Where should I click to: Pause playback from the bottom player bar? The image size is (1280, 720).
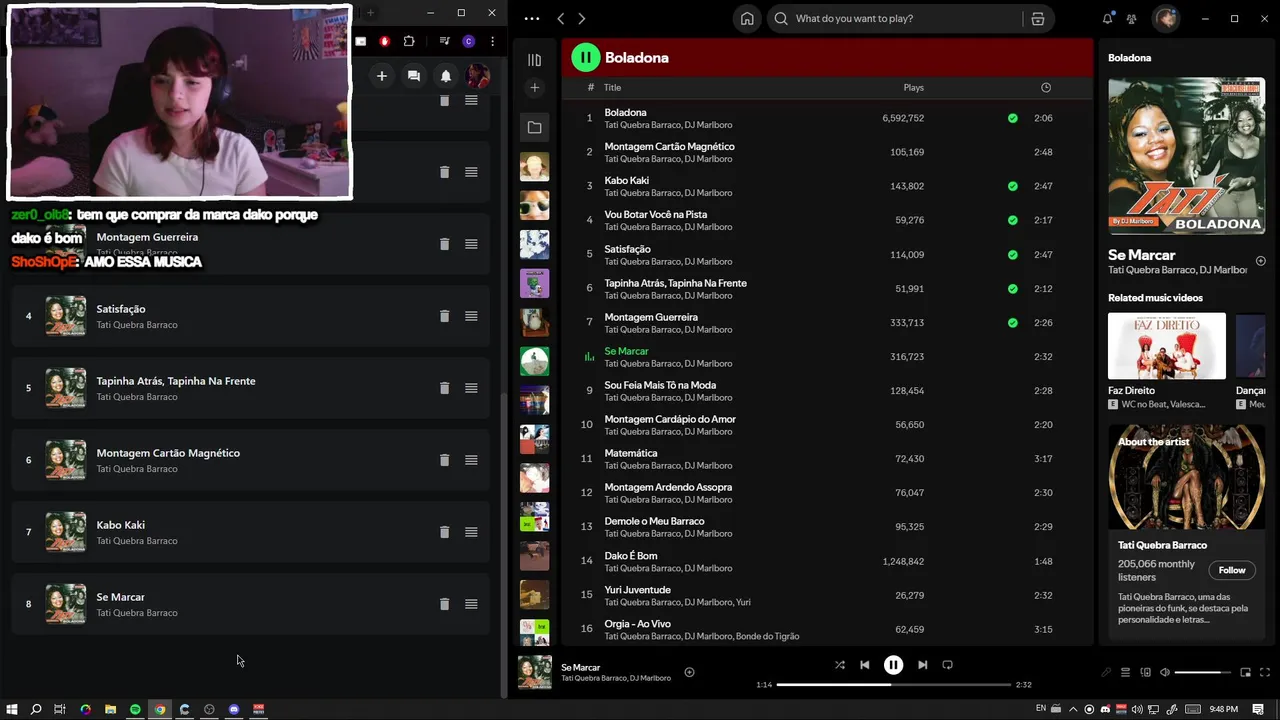click(893, 664)
